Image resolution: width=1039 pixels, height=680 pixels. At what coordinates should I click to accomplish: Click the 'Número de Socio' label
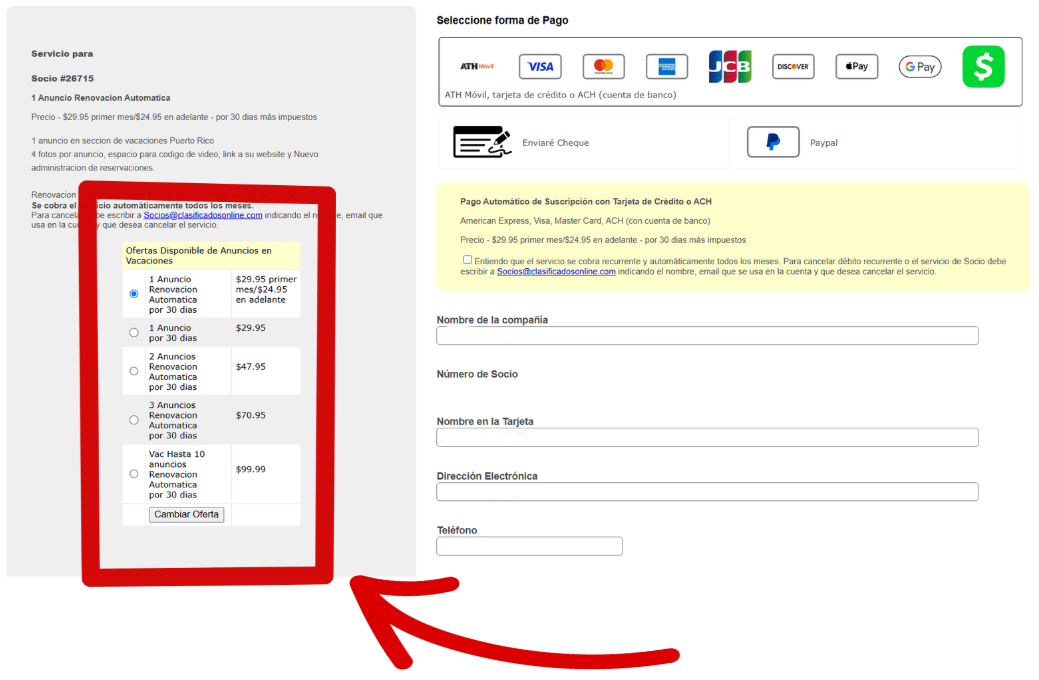pos(477,374)
